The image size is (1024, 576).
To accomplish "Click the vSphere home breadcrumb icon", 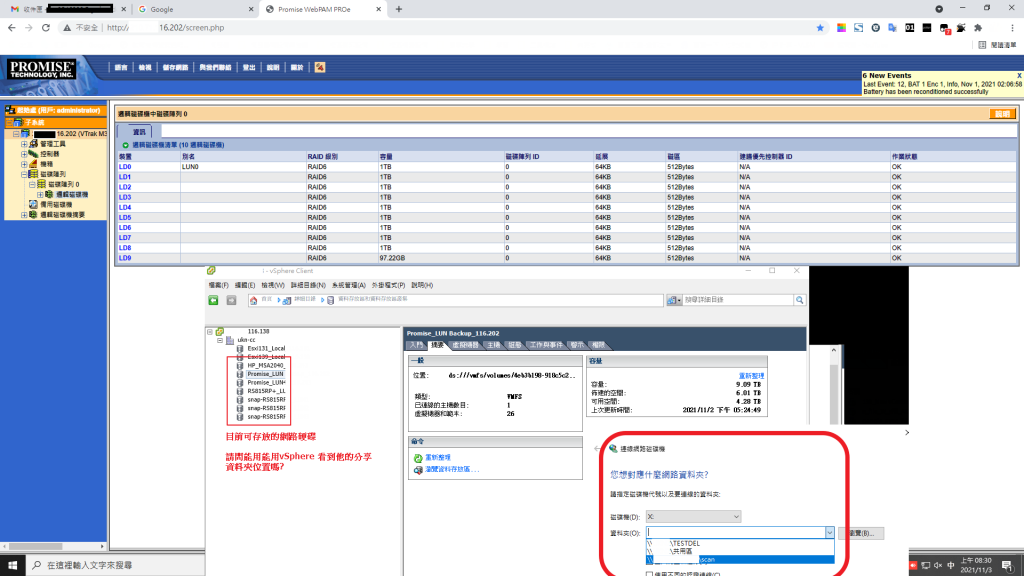I will (253, 300).
